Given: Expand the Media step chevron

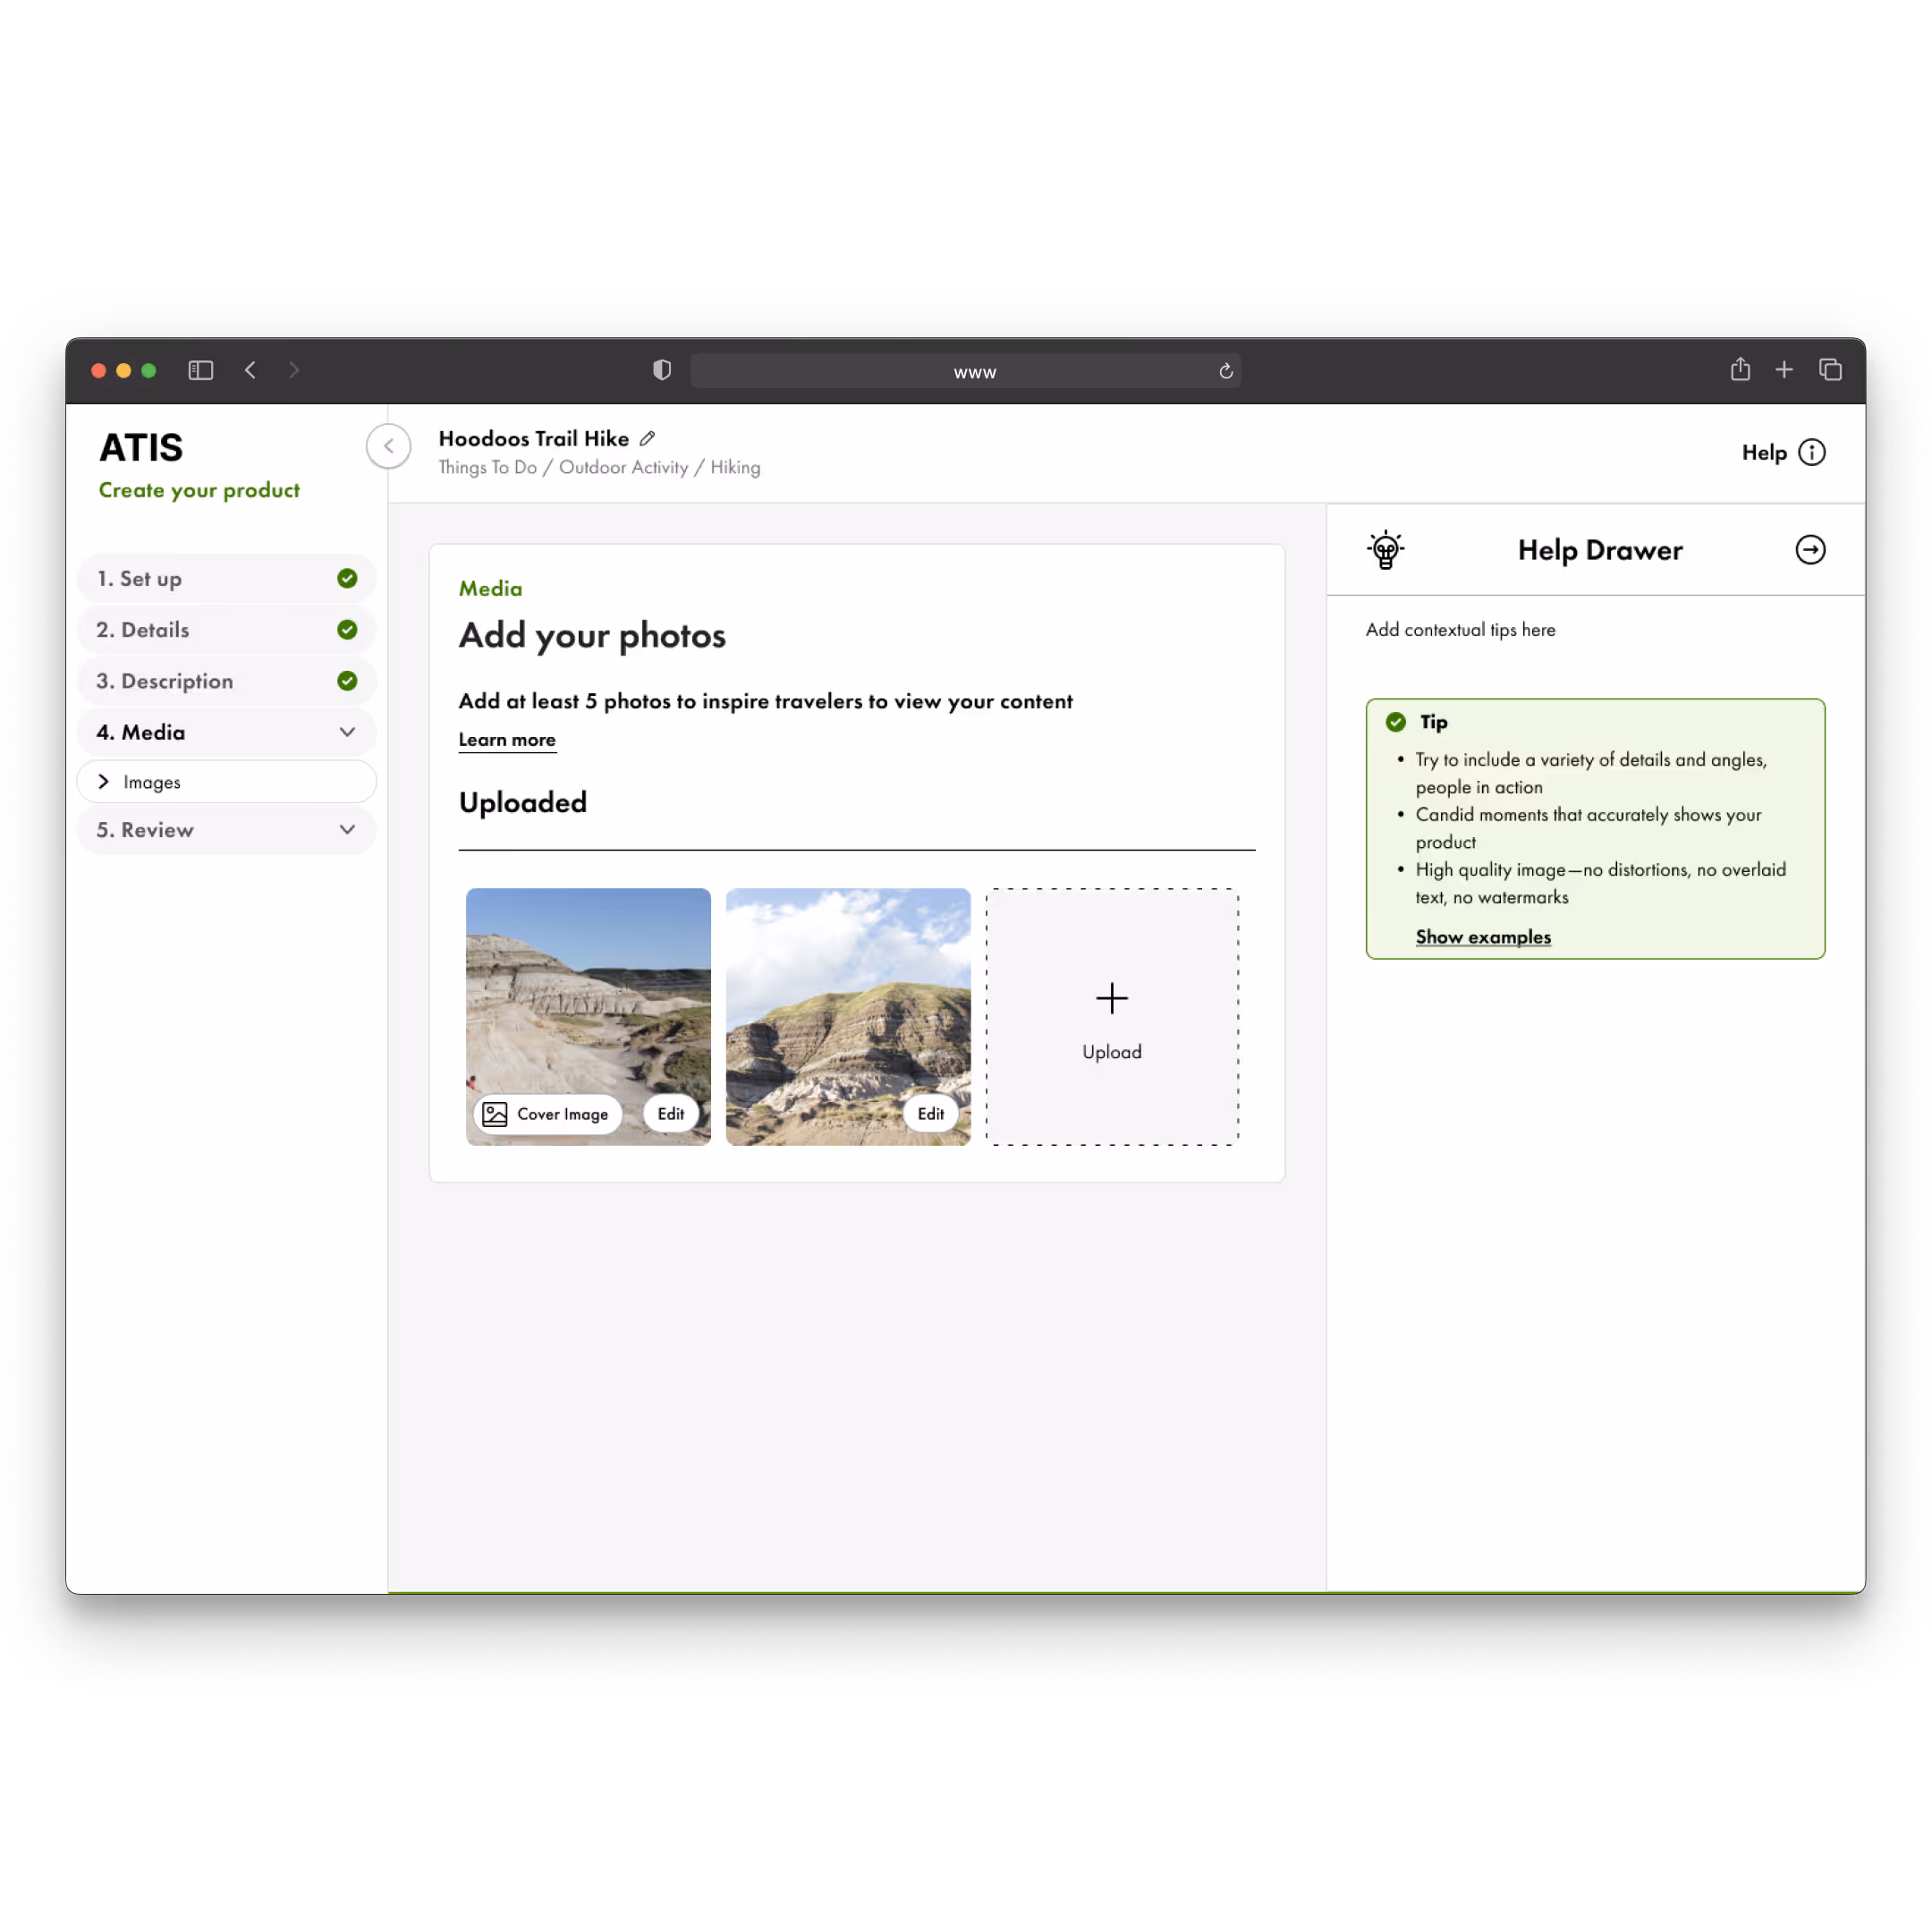Looking at the screenshot, I should pos(347,732).
